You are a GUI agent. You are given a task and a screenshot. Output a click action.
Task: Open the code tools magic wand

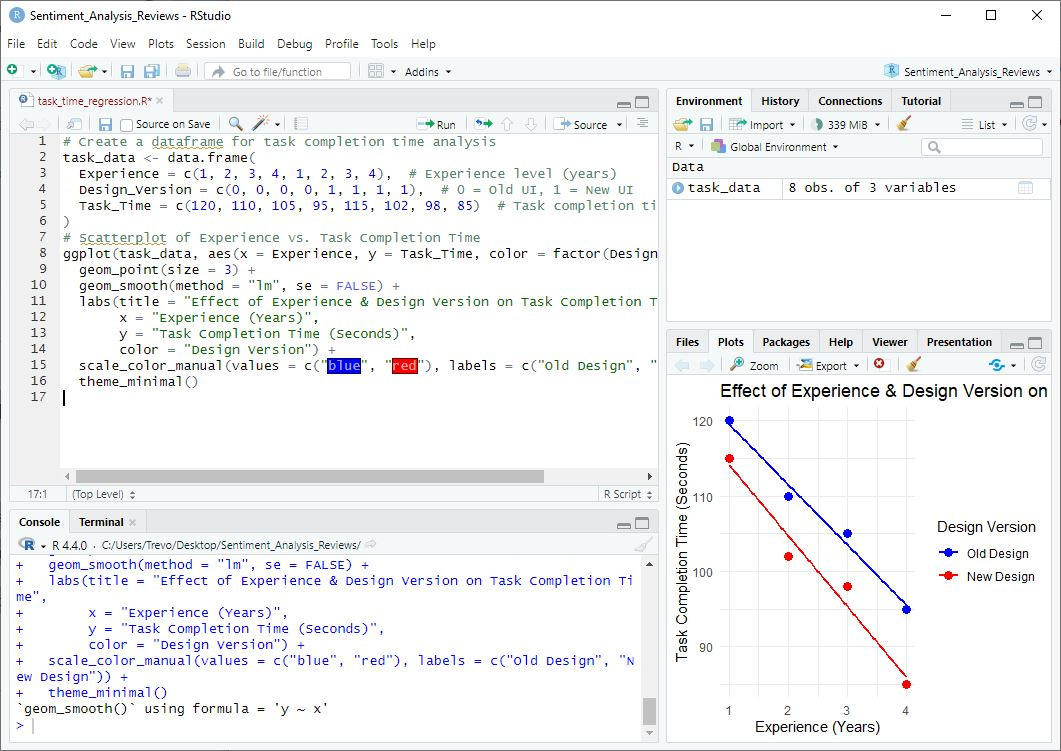pyautogui.click(x=261, y=124)
